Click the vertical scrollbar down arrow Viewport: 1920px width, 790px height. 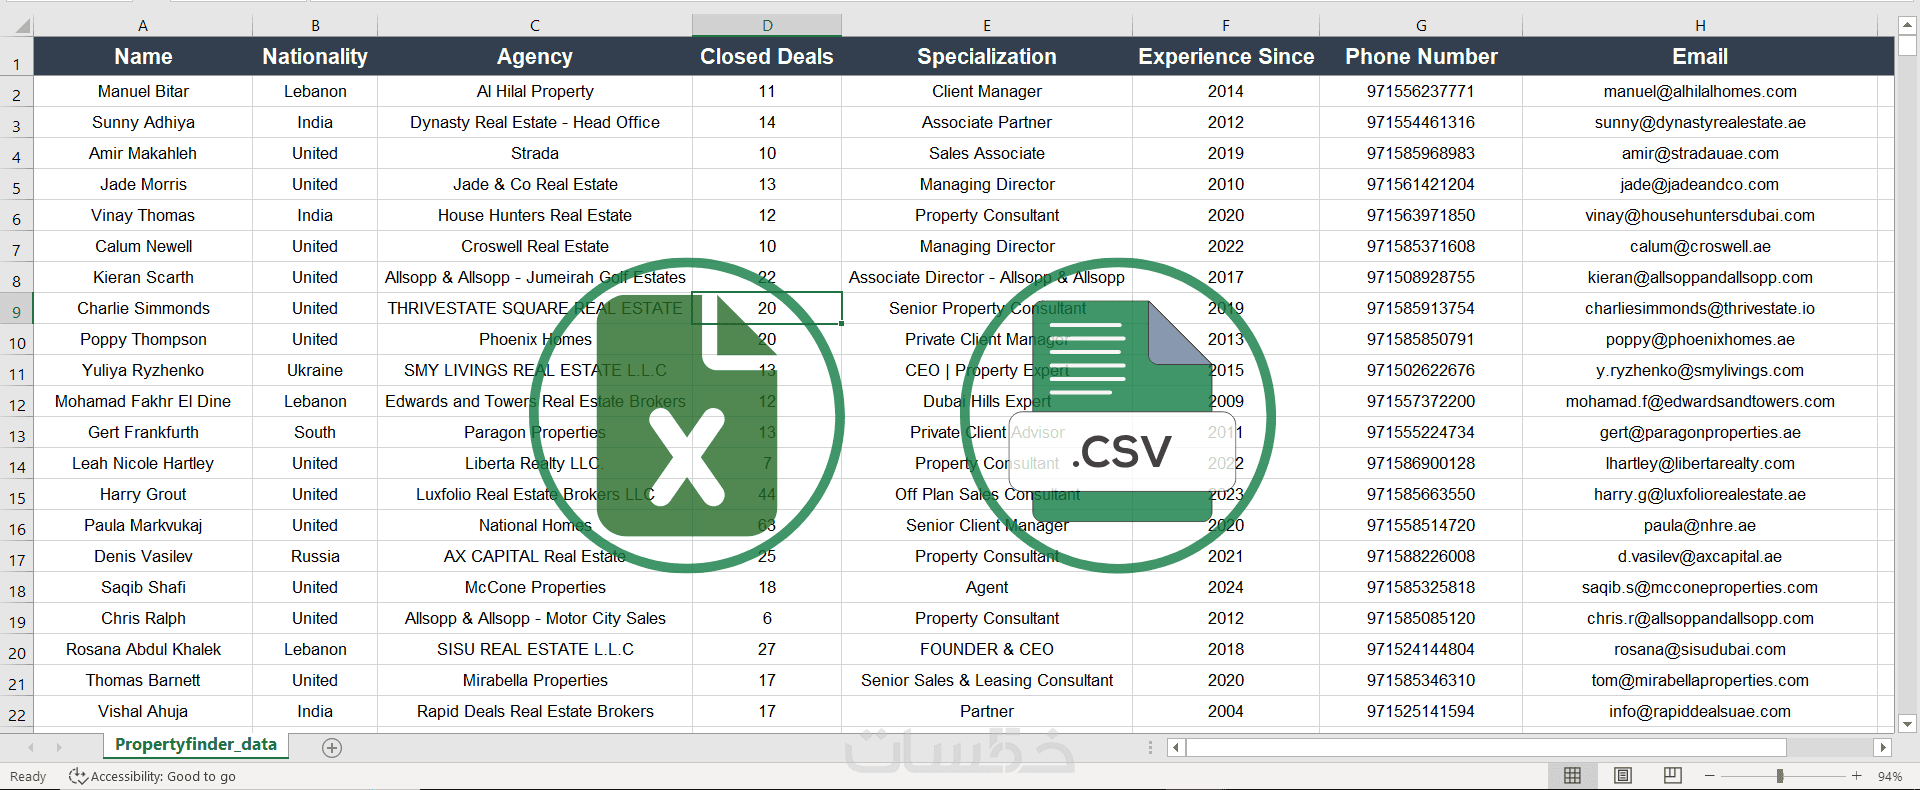click(x=1907, y=724)
